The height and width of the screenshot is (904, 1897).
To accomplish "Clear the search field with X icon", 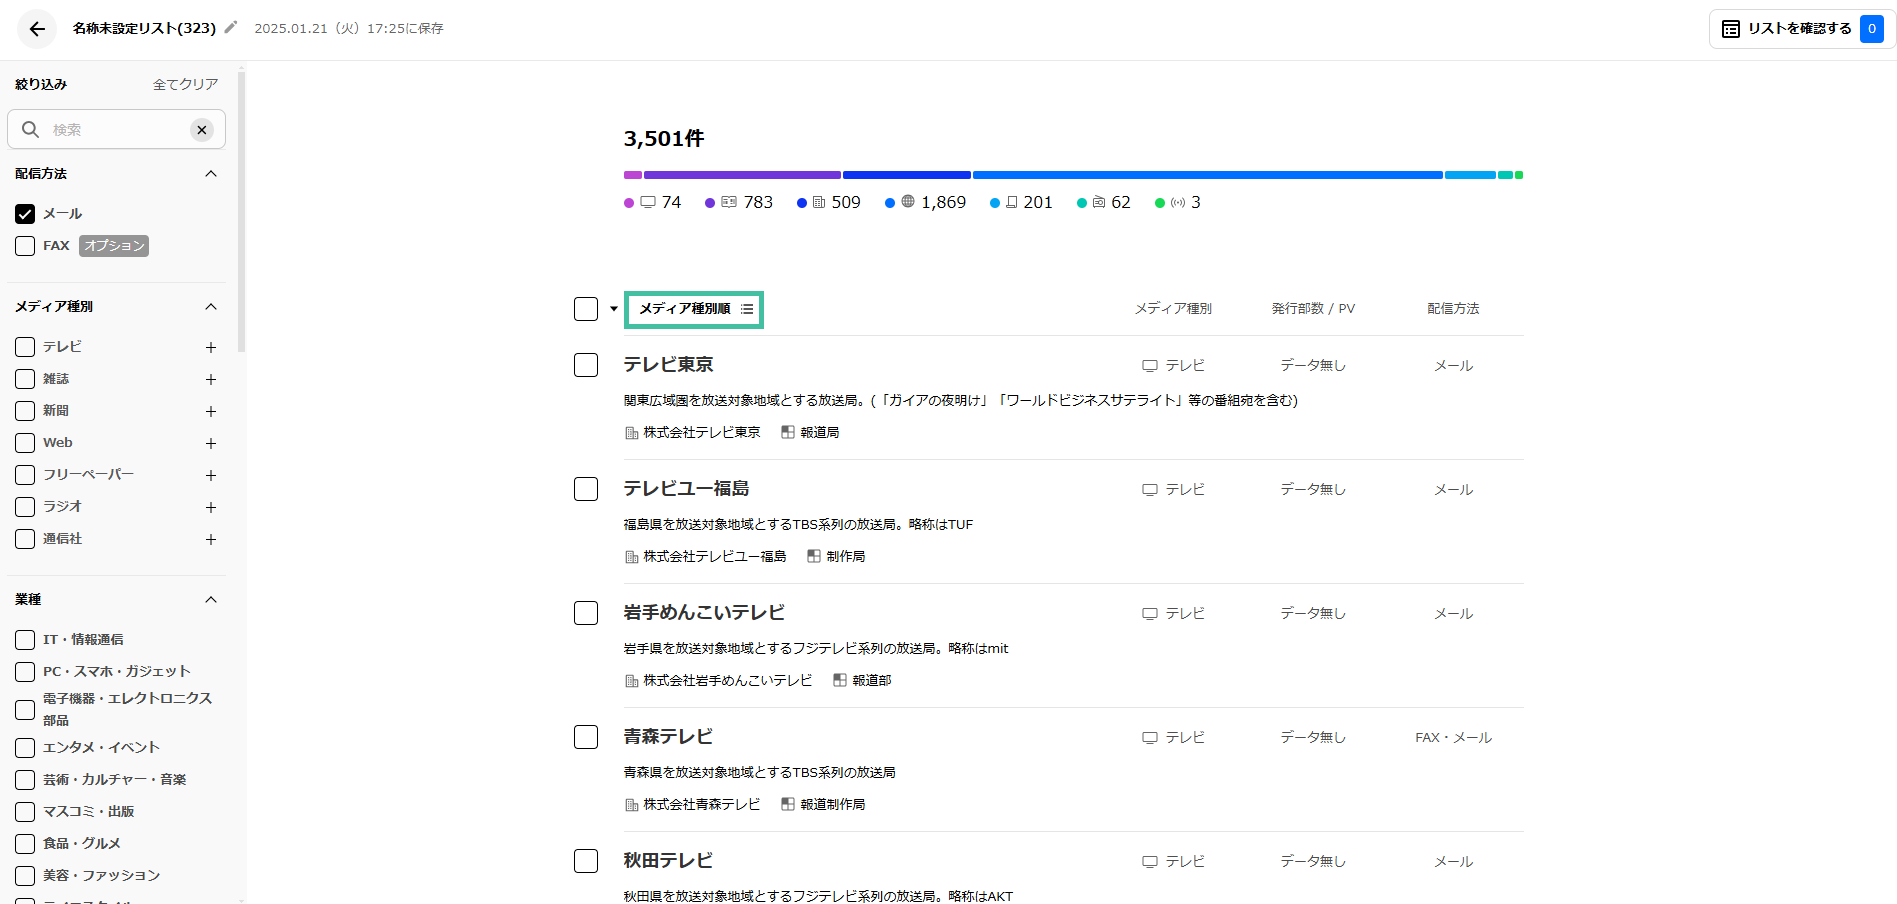I will pyautogui.click(x=202, y=130).
